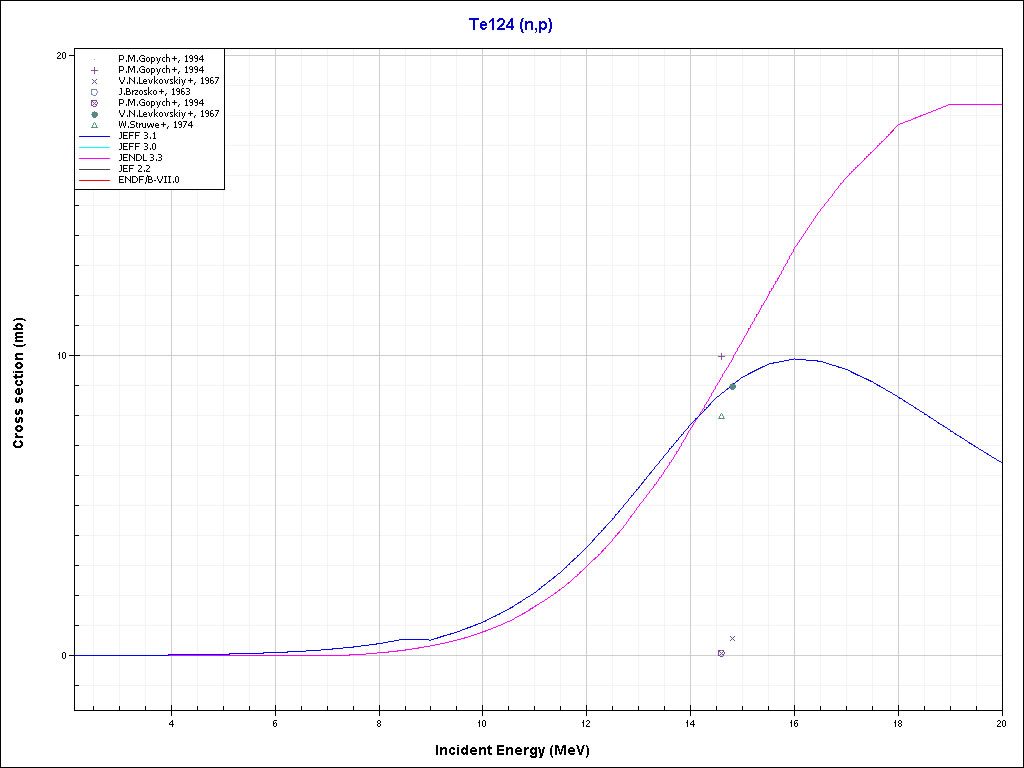Screen dimensions: 1024x768
Task: Click the blue JEFF 3.1 line swatch
Action: [93, 136]
